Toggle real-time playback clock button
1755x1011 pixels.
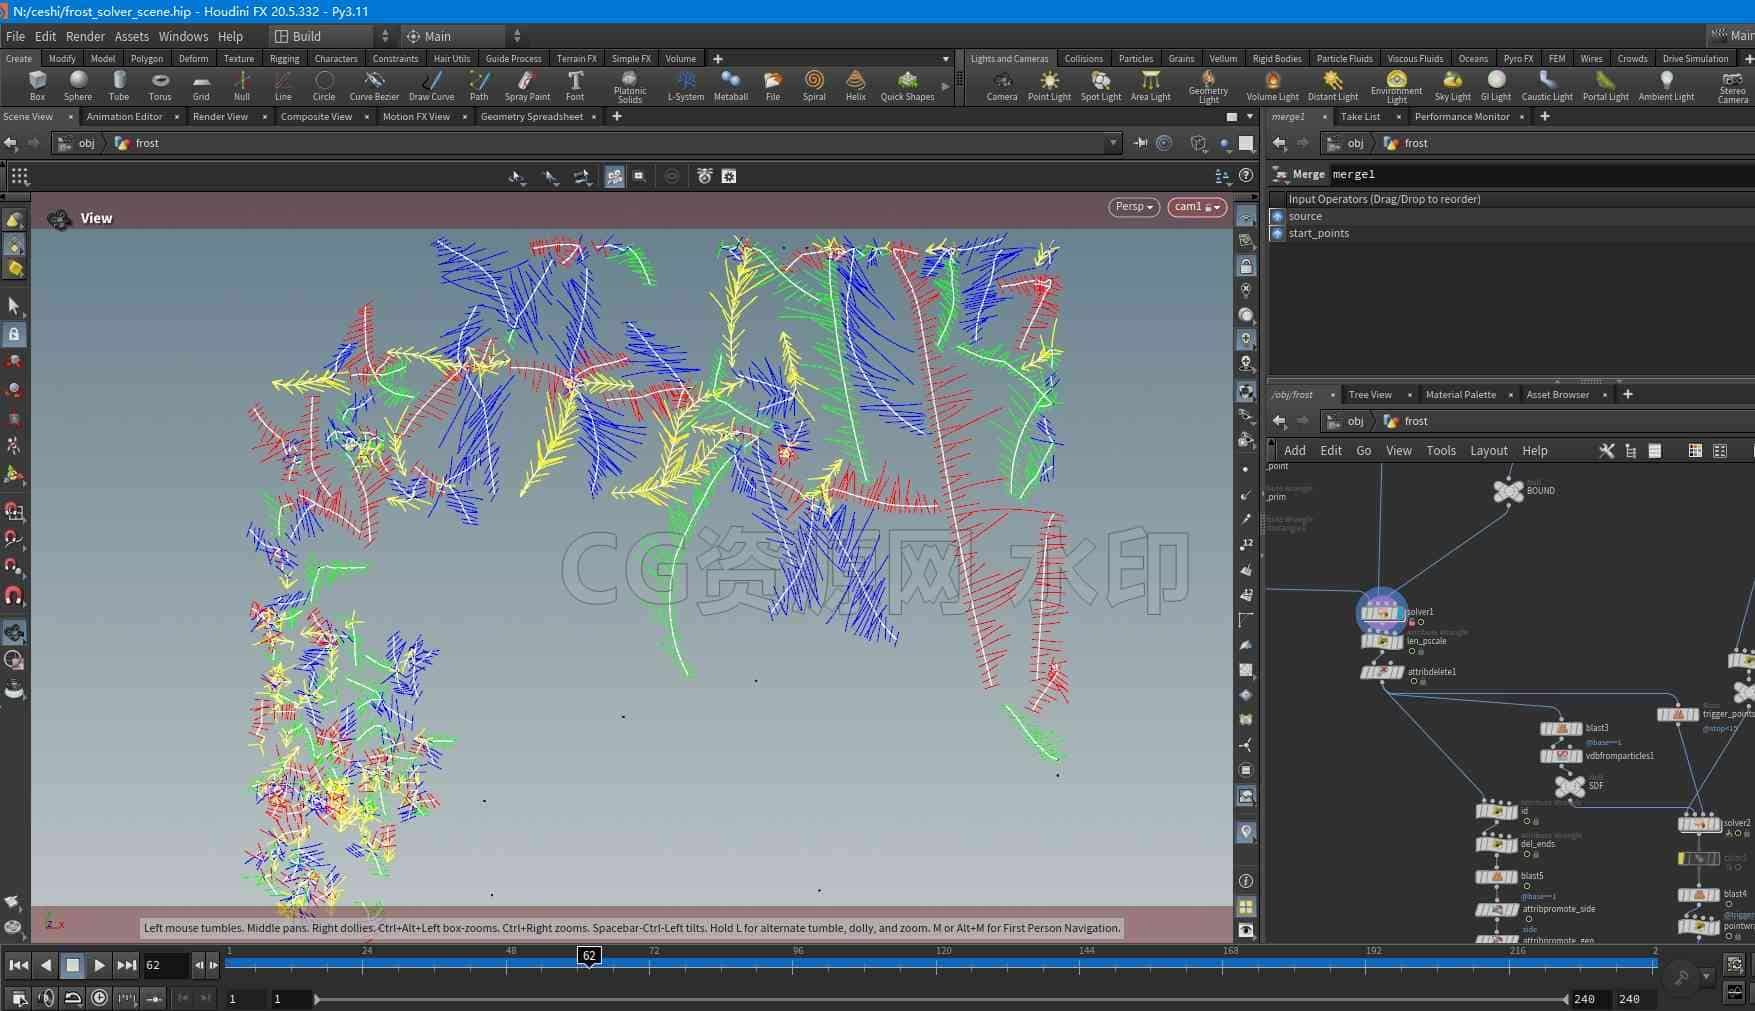[x=99, y=997]
